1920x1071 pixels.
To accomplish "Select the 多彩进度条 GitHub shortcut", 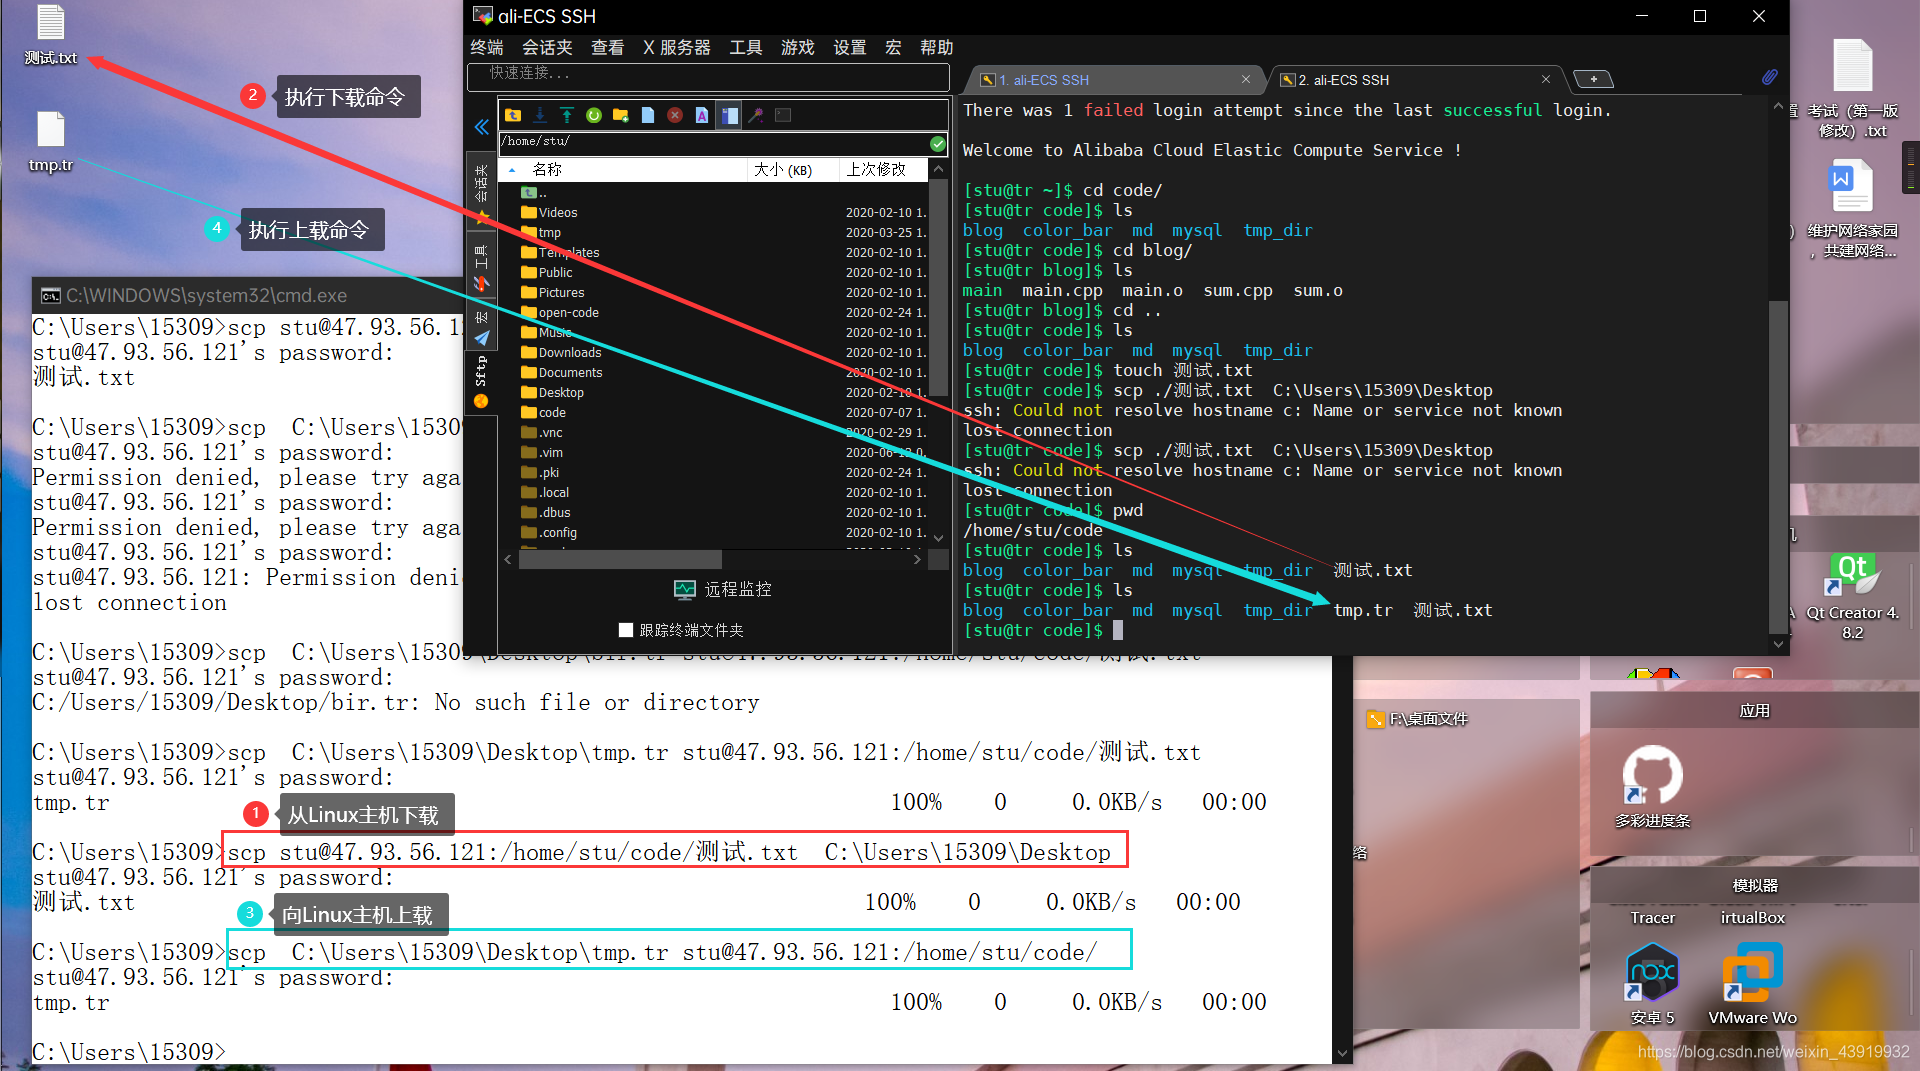I will pos(1653,787).
